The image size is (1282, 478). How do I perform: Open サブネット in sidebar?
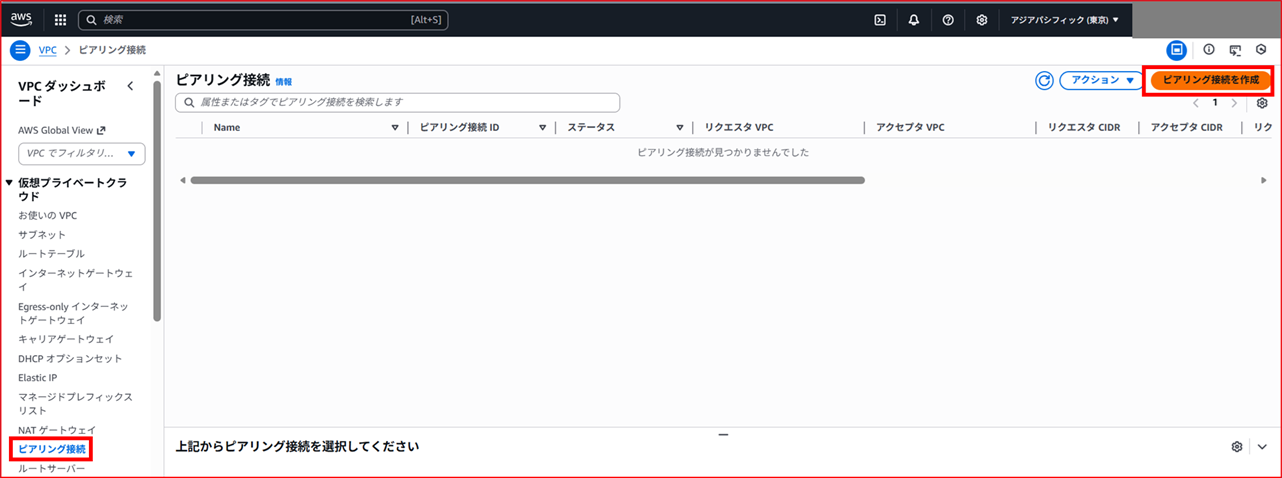pos(42,234)
